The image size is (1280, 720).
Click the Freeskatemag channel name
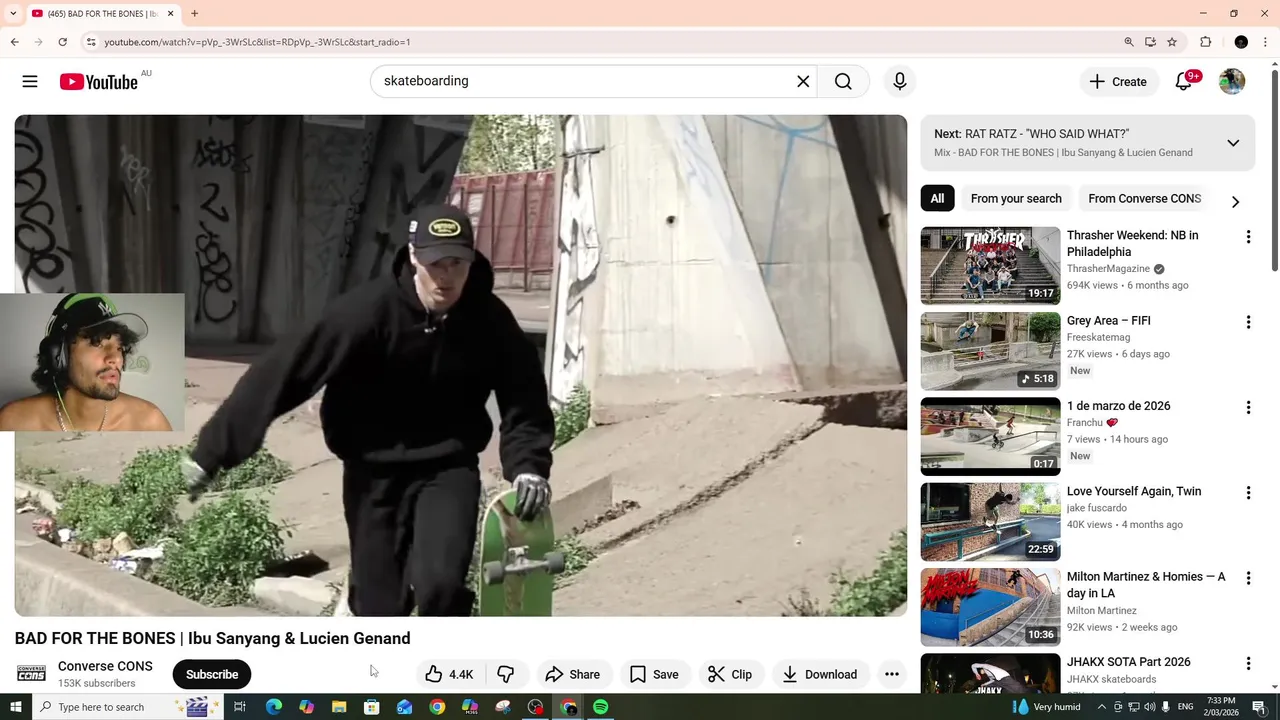tap(1098, 337)
